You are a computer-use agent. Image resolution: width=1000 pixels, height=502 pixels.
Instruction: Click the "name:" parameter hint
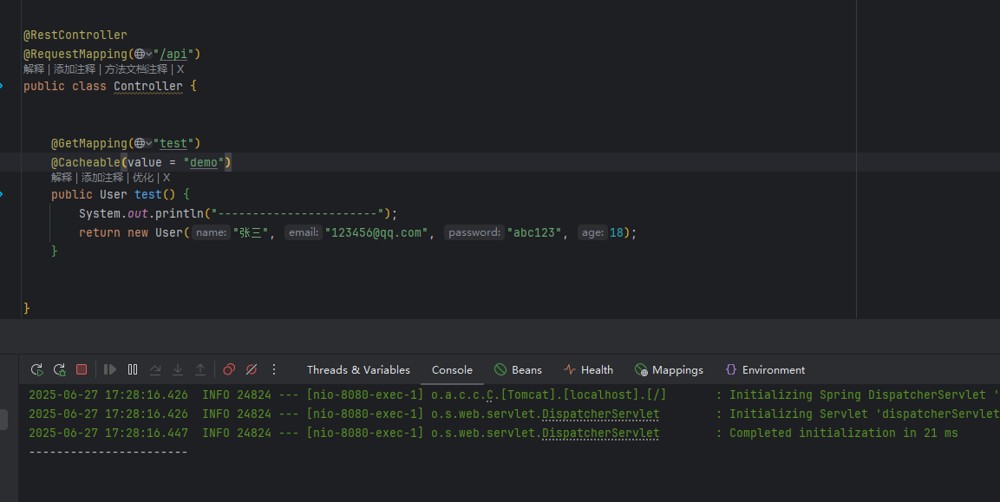pyautogui.click(x=211, y=233)
